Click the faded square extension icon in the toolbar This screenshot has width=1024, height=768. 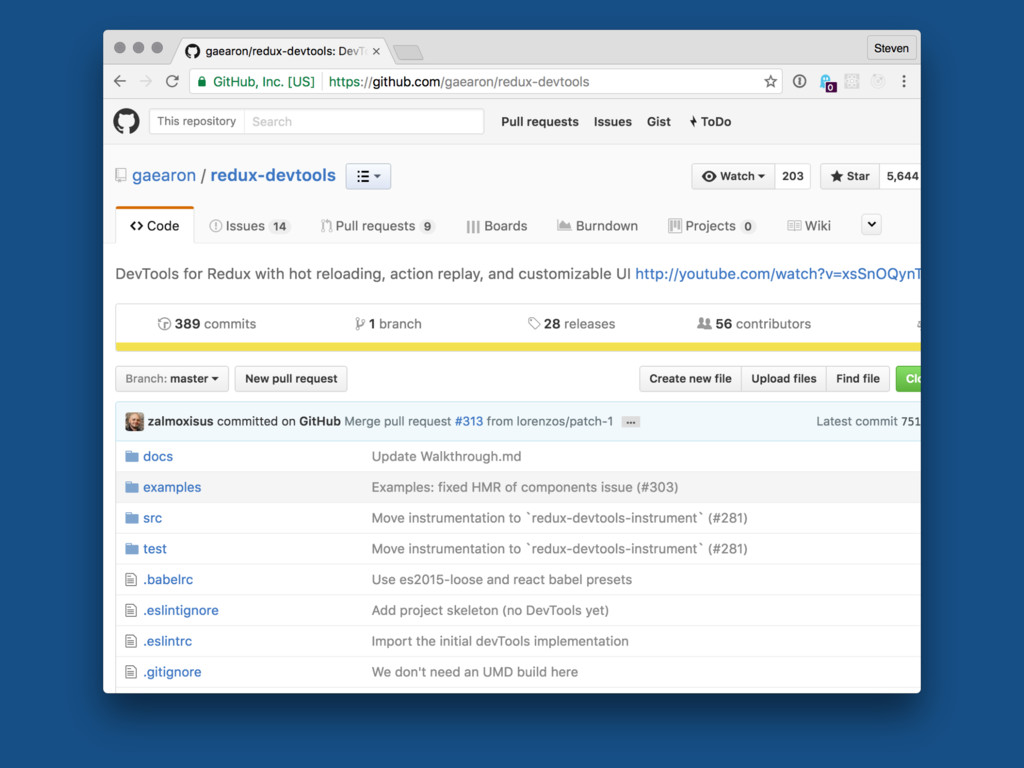click(x=852, y=82)
